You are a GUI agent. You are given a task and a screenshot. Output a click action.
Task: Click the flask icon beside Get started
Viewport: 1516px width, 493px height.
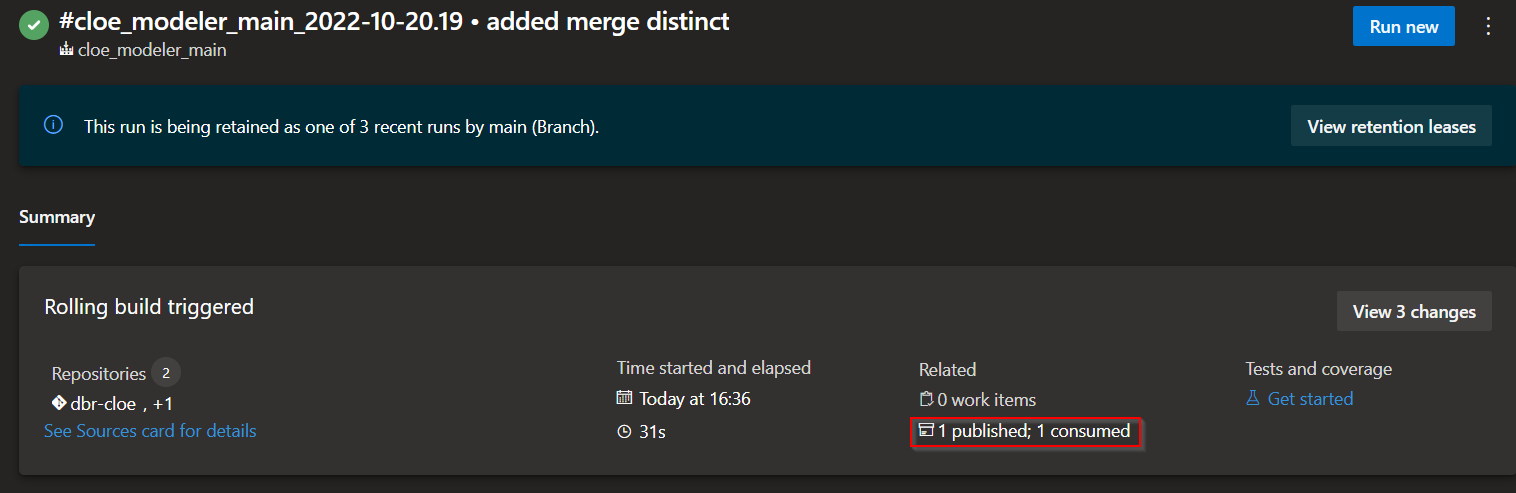point(1253,399)
